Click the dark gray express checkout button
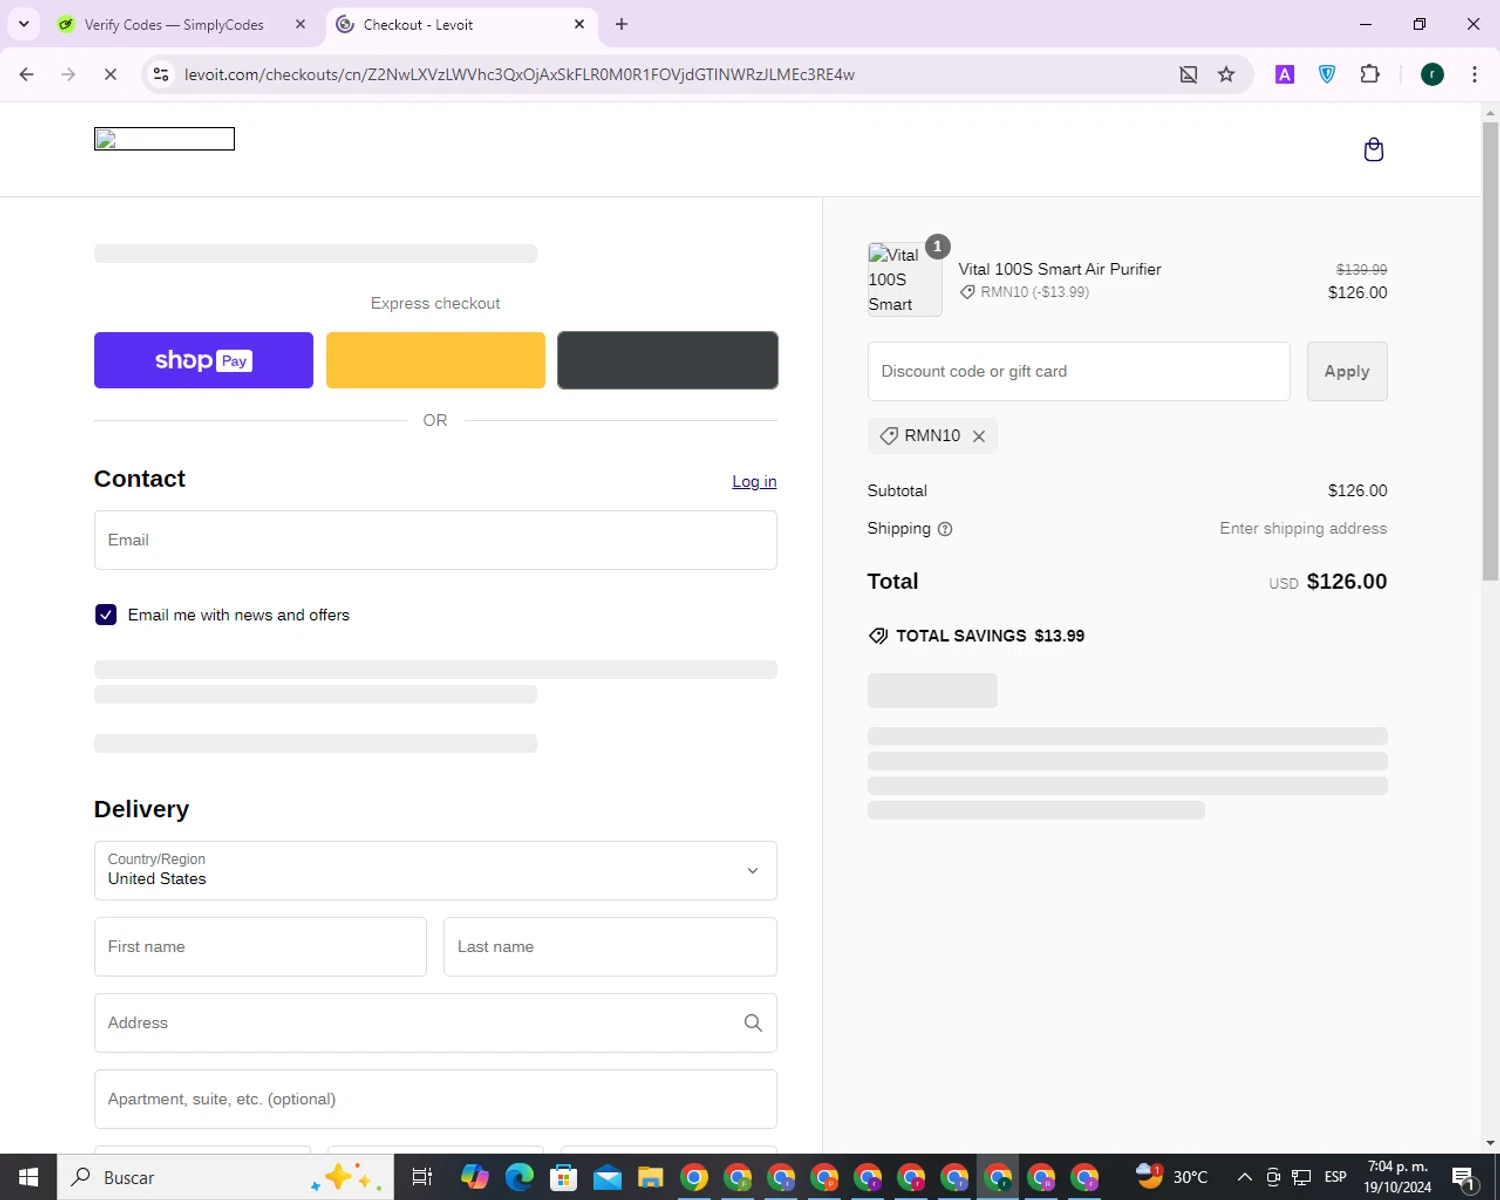The width and height of the screenshot is (1500, 1200). (668, 360)
